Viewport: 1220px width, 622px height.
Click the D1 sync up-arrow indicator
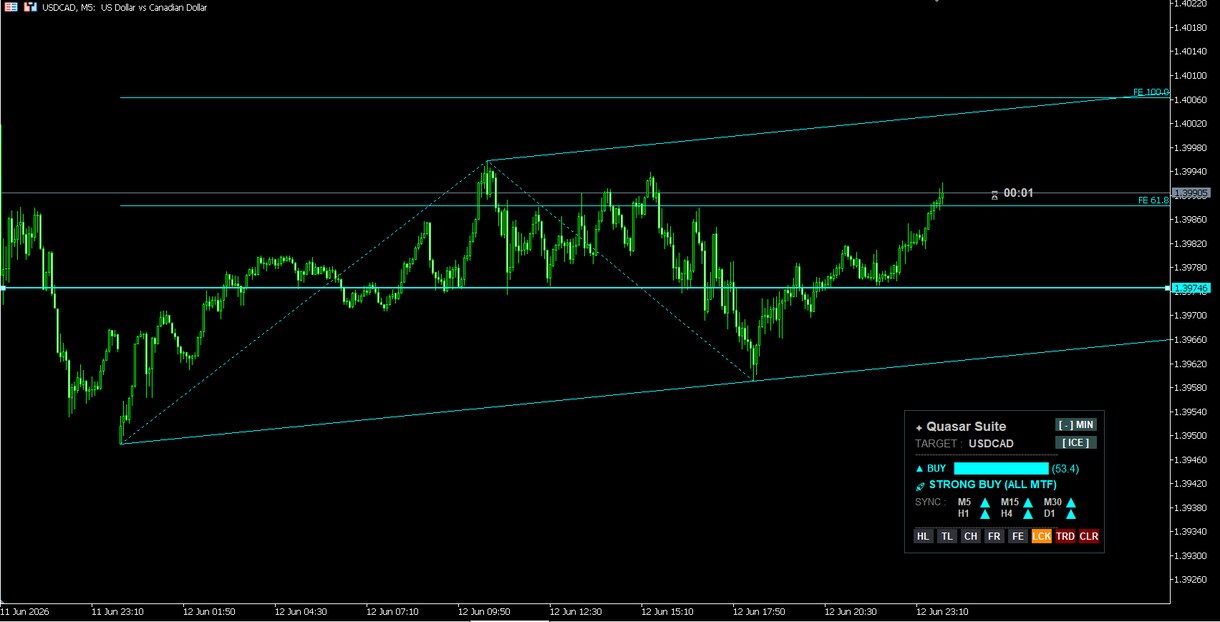(x=1071, y=514)
